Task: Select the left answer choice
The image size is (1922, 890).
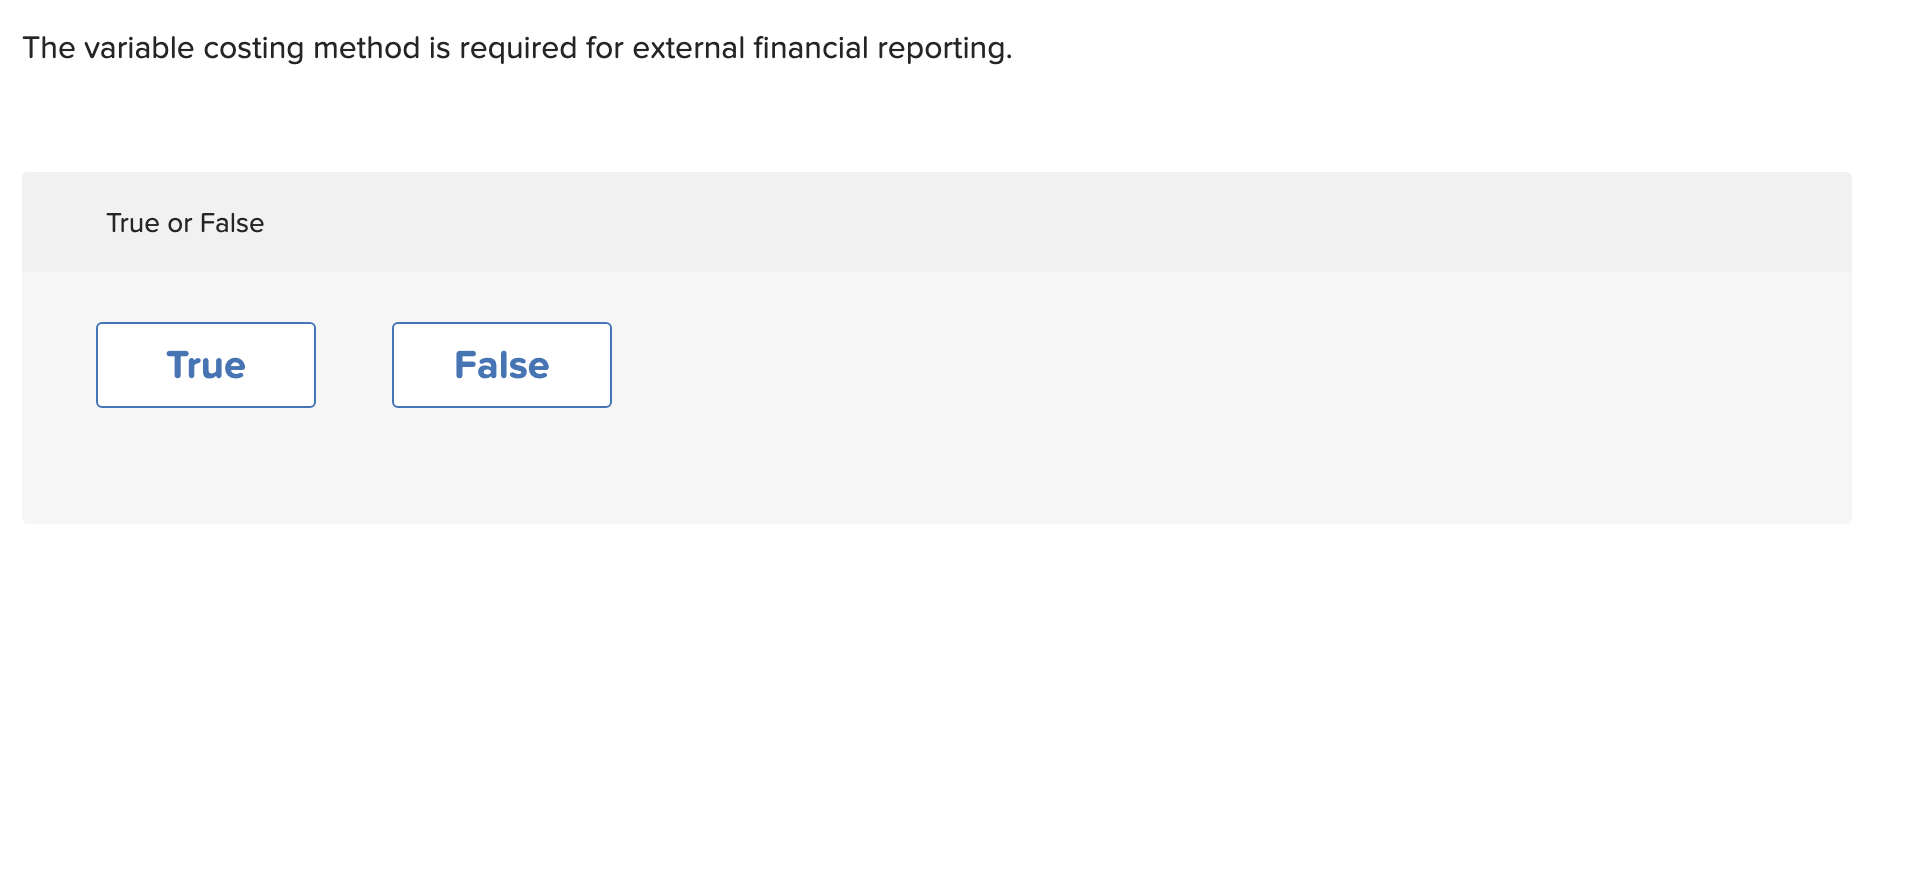Action: click(x=205, y=364)
